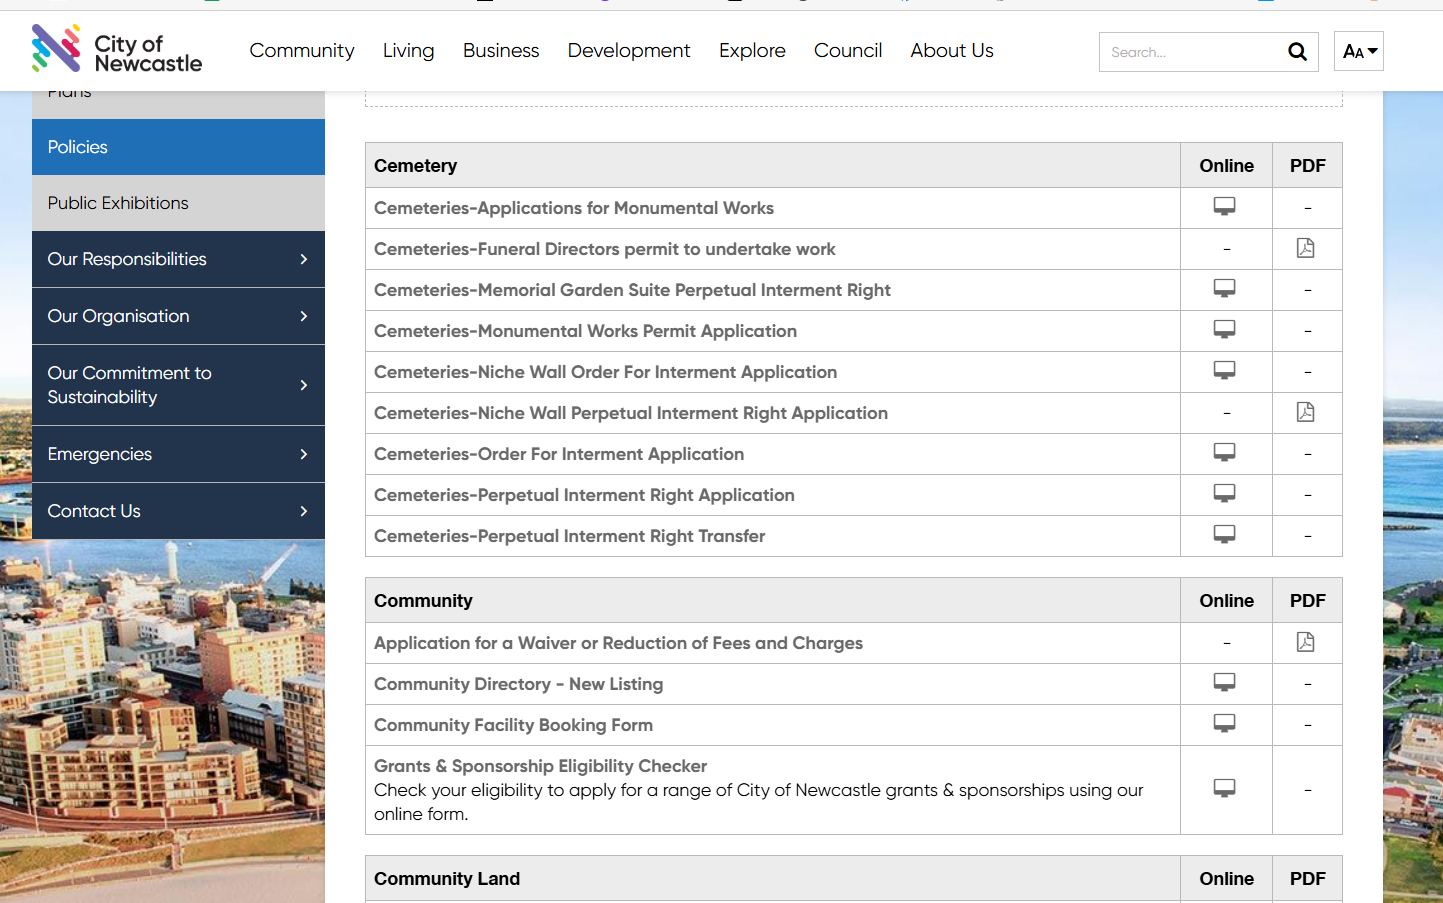Screen dimensions: 1443x903
Task: Open online form for Community Facility Booking
Action: pos(1225,723)
